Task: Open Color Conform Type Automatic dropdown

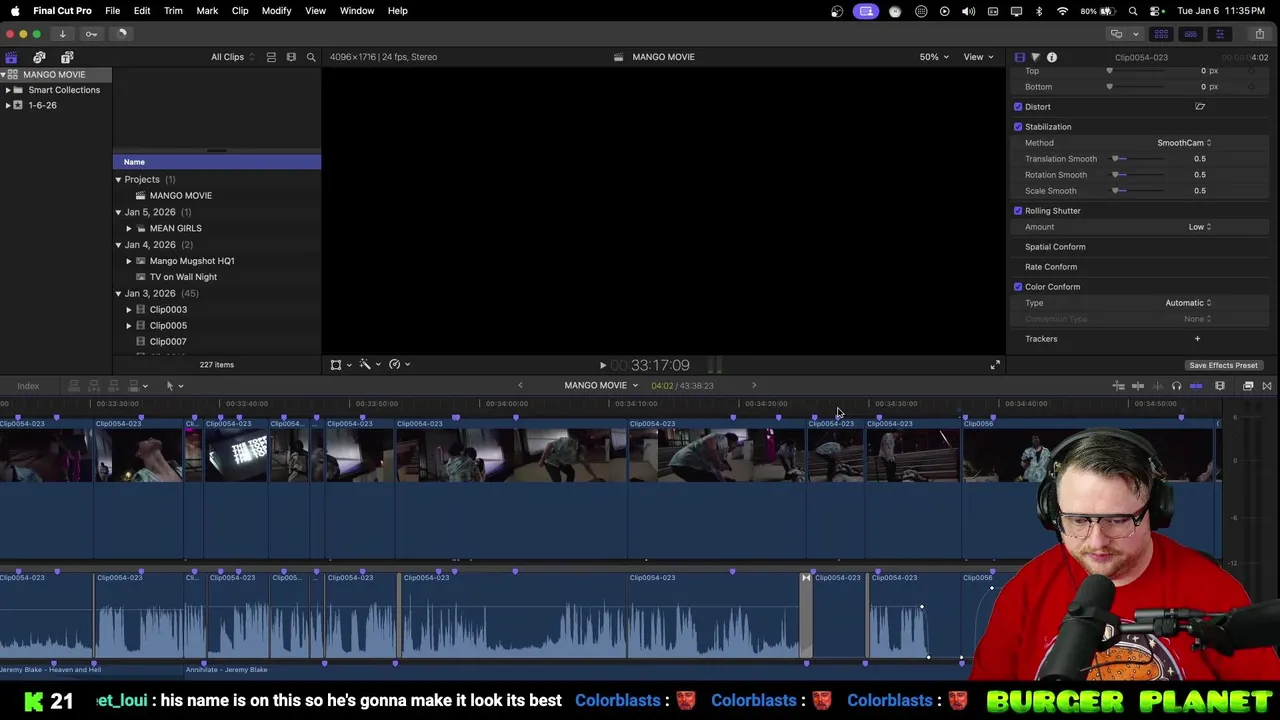Action: click(x=1188, y=303)
